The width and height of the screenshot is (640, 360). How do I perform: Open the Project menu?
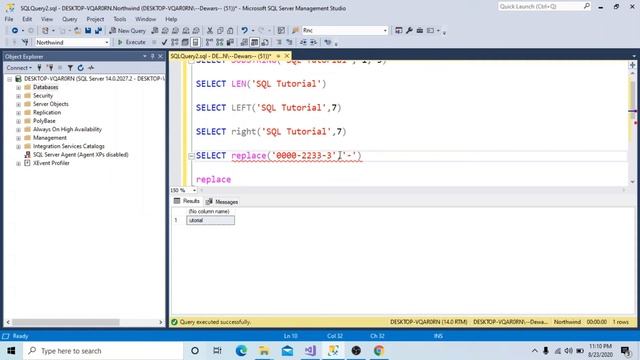pyautogui.click(x=95, y=19)
